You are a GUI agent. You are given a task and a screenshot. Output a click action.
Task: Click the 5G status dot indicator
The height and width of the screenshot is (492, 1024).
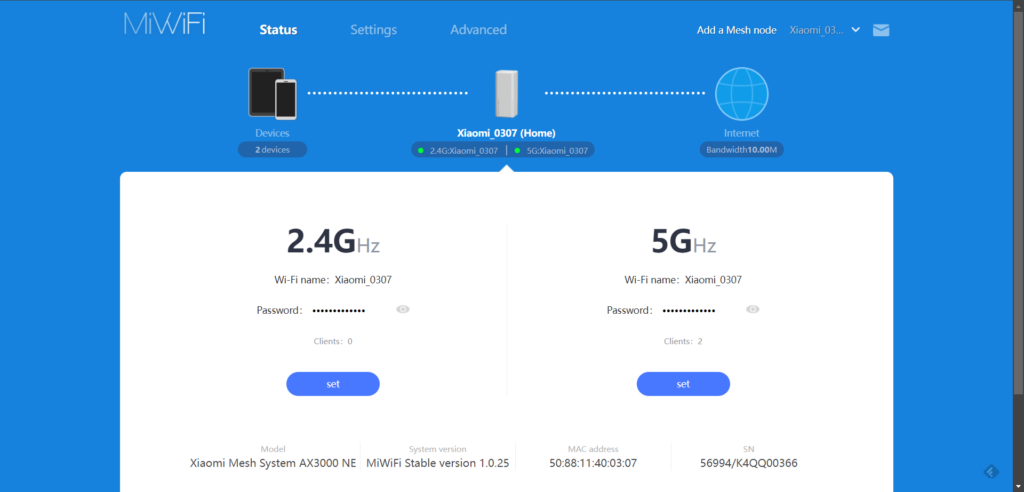coord(517,150)
